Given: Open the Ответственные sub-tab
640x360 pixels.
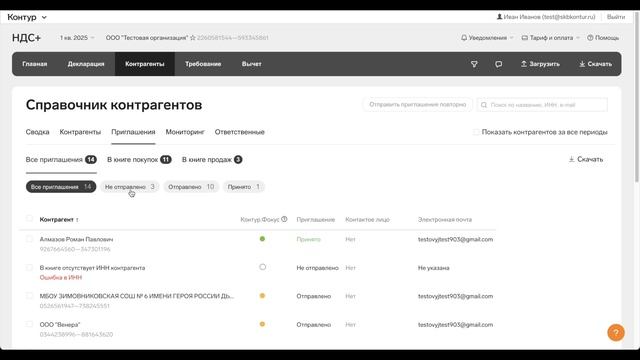Looking at the screenshot, I should click(240, 132).
